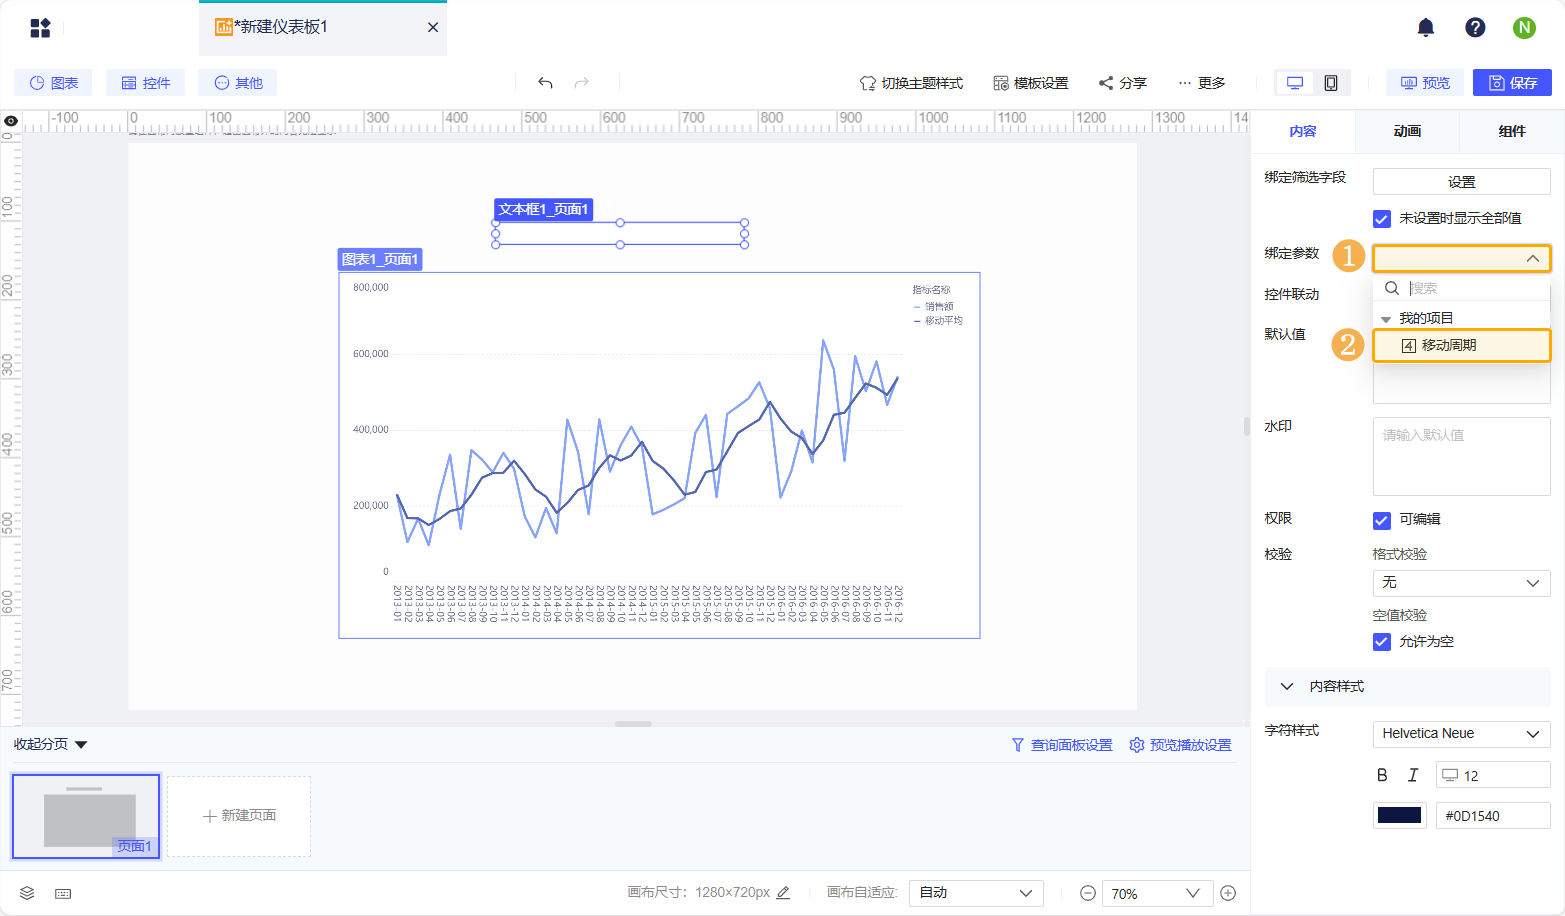The width and height of the screenshot is (1565, 916).
Task: Redo the last action
Action: tap(582, 83)
